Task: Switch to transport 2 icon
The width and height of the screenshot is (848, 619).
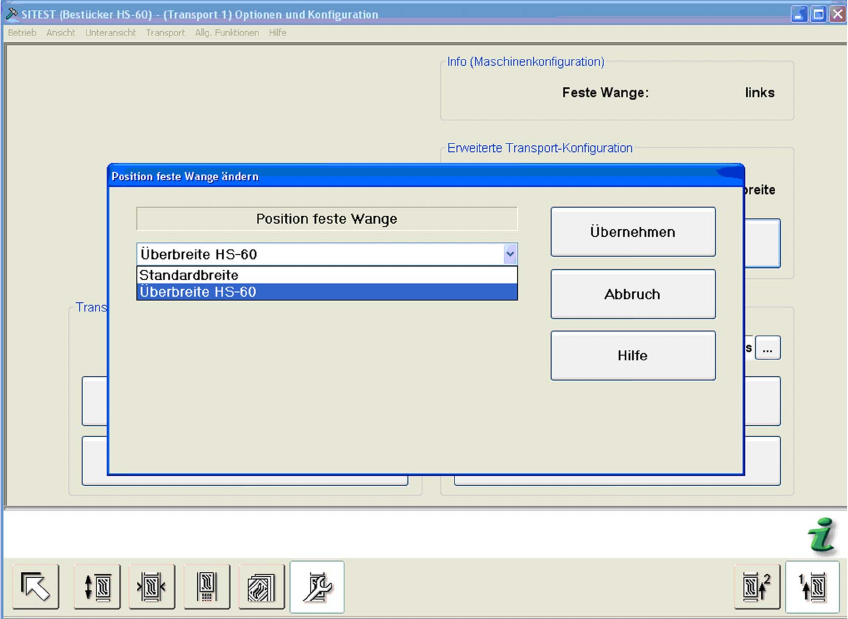Action: (x=757, y=586)
